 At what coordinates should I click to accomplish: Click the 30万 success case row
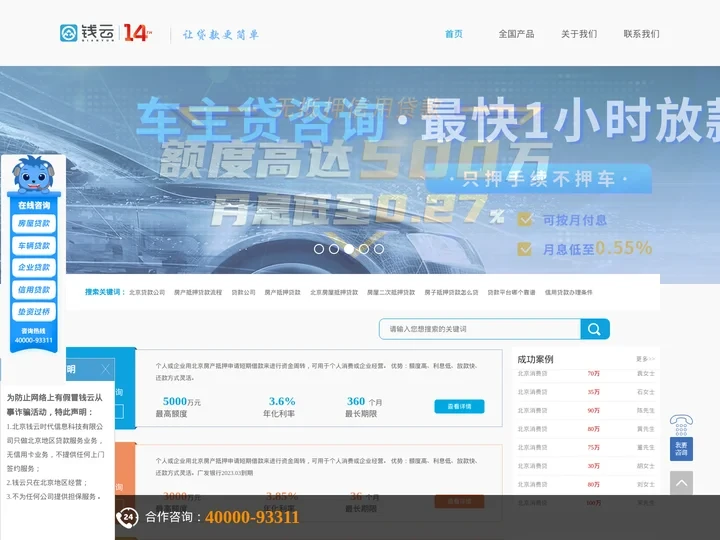point(586,466)
